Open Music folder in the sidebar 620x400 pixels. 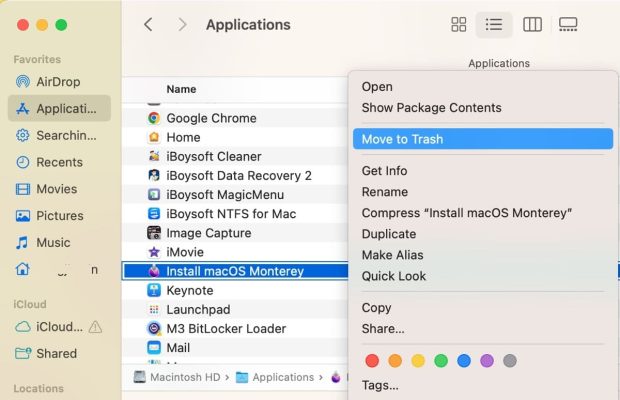(59, 243)
